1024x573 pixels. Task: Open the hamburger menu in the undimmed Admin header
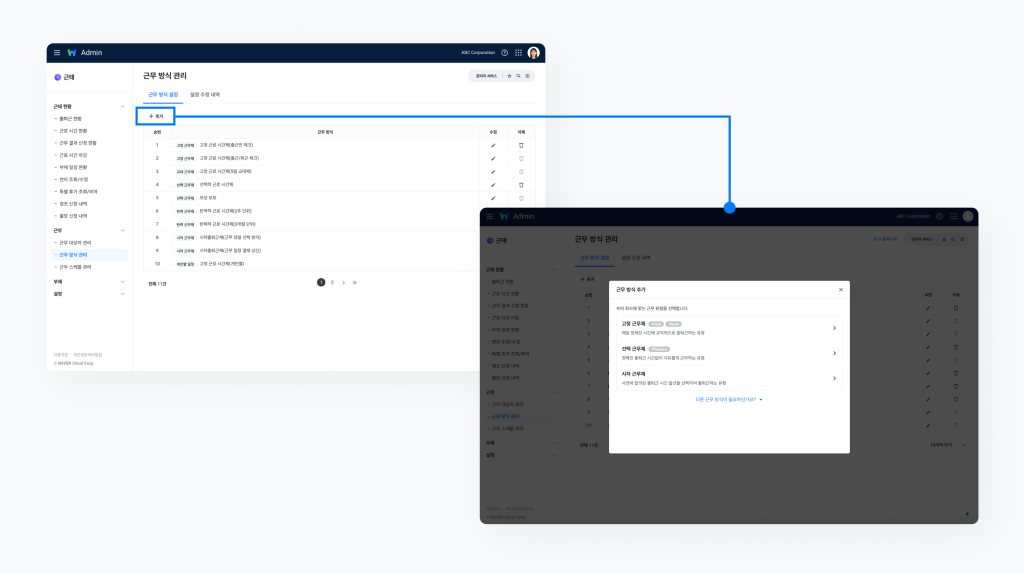(57, 53)
